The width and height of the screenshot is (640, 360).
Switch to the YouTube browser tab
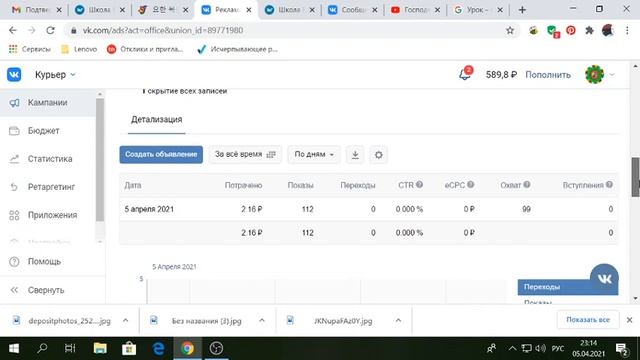[415, 10]
